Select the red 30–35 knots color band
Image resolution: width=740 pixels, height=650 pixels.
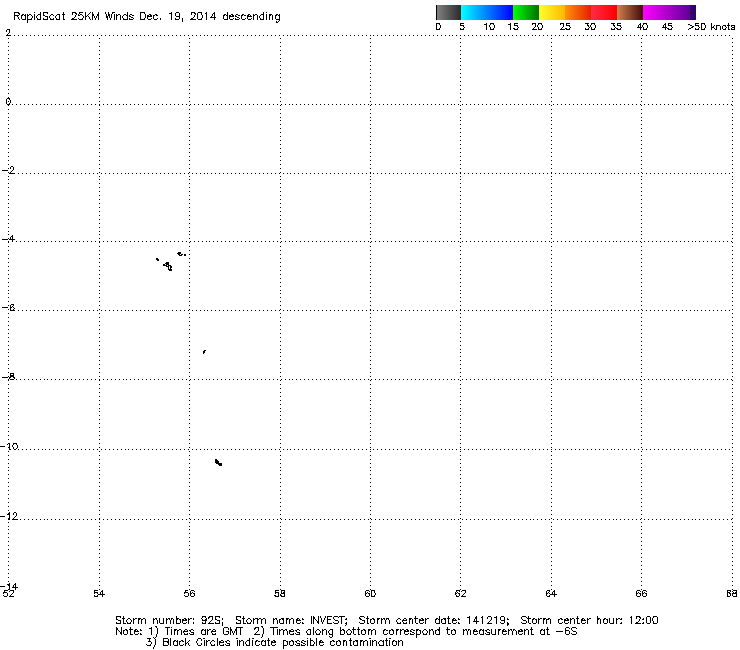pyautogui.click(x=604, y=12)
